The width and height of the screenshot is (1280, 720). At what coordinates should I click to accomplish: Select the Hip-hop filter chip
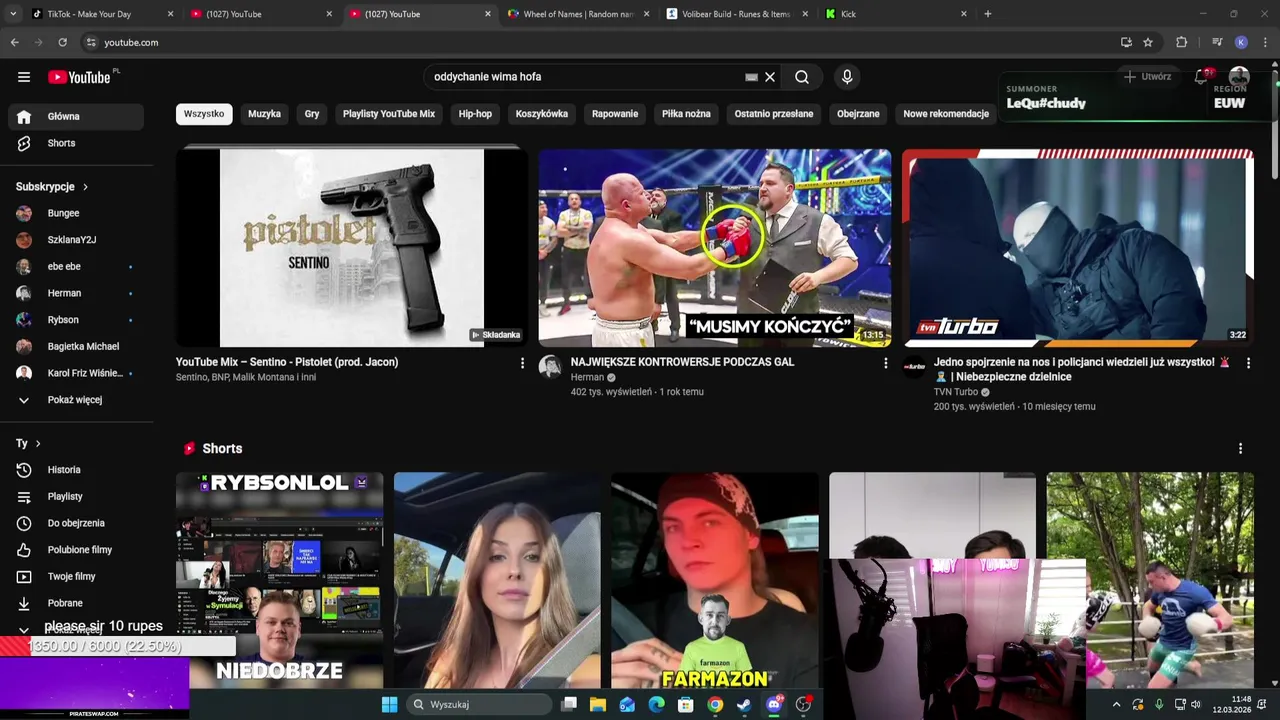(475, 114)
